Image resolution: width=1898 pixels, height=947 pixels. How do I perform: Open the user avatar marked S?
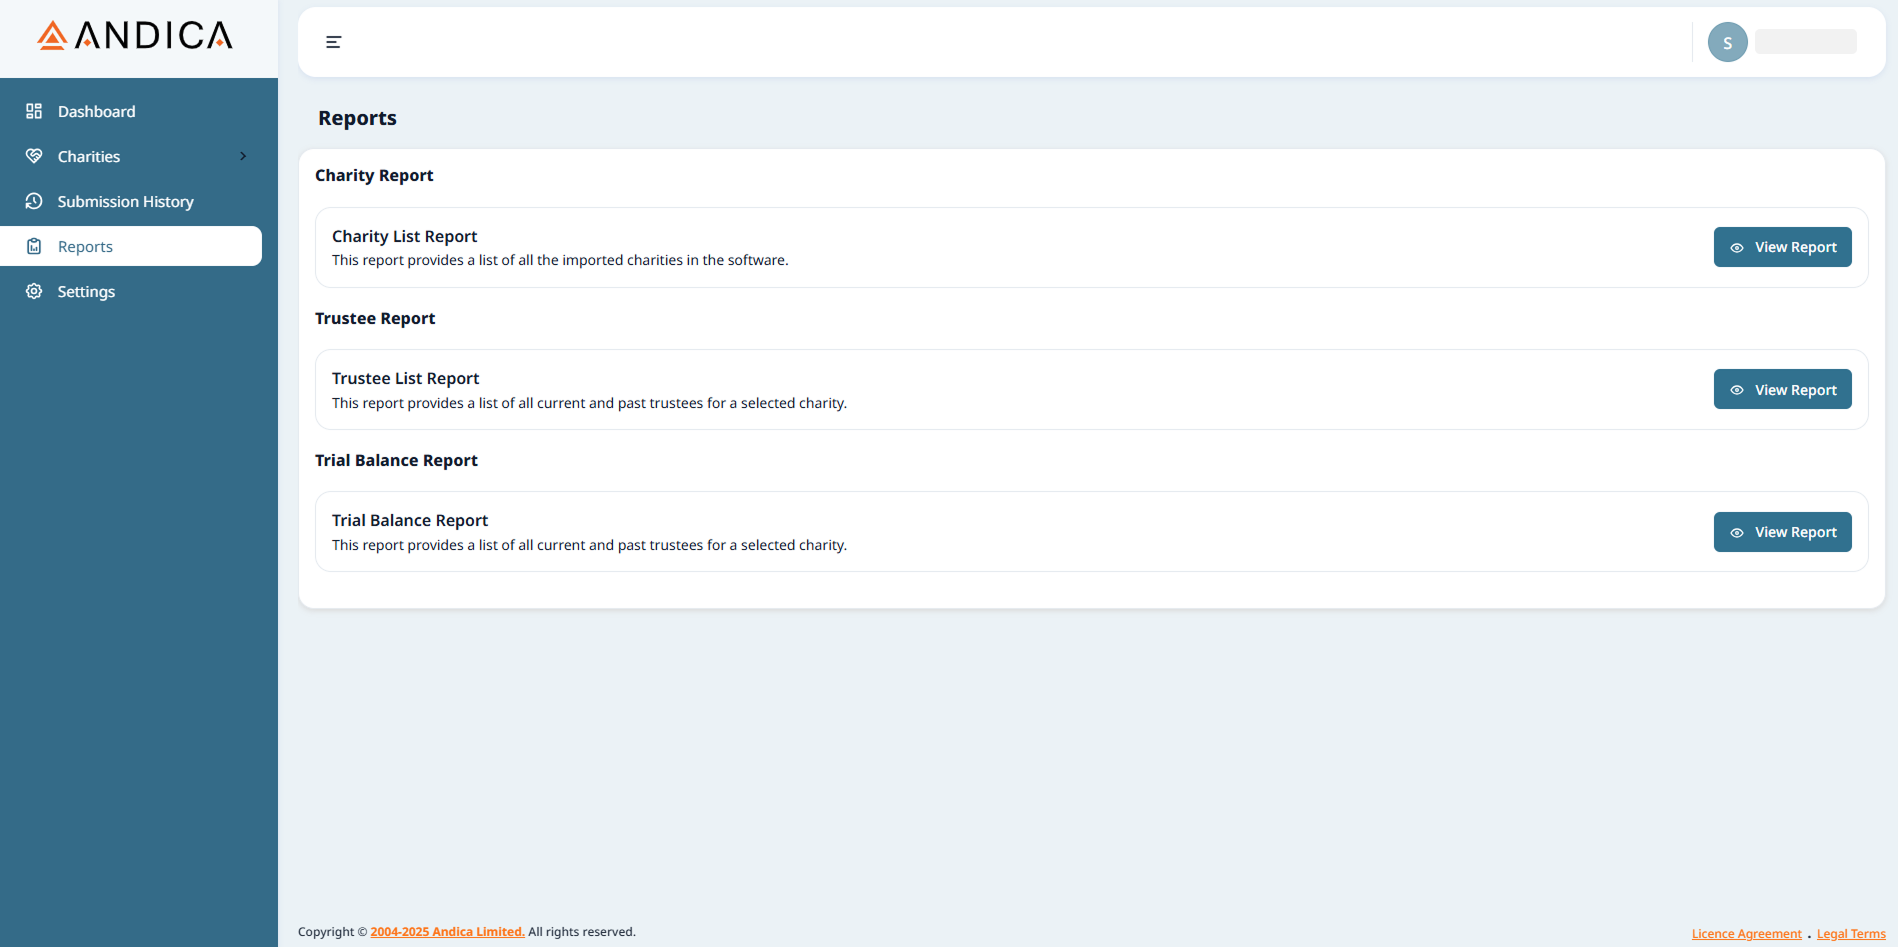pos(1727,41)
